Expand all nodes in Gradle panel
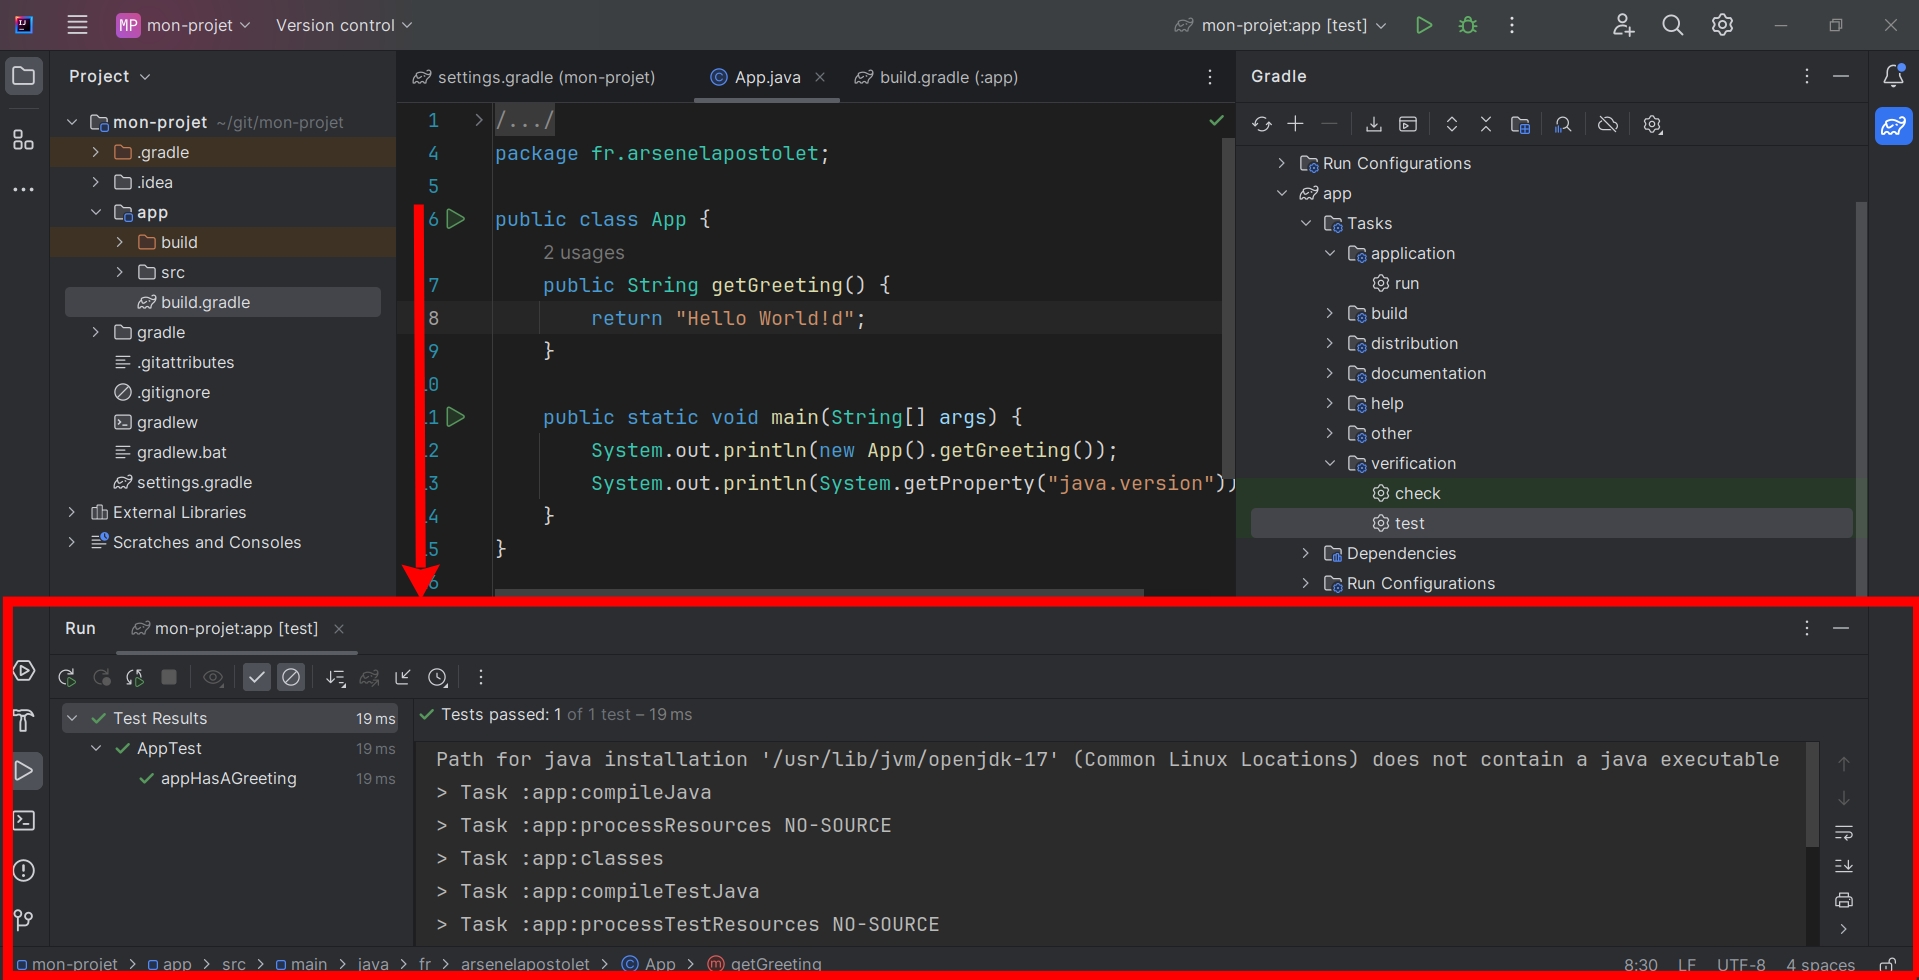The image size is (1919, 980). click(1452, 124)
